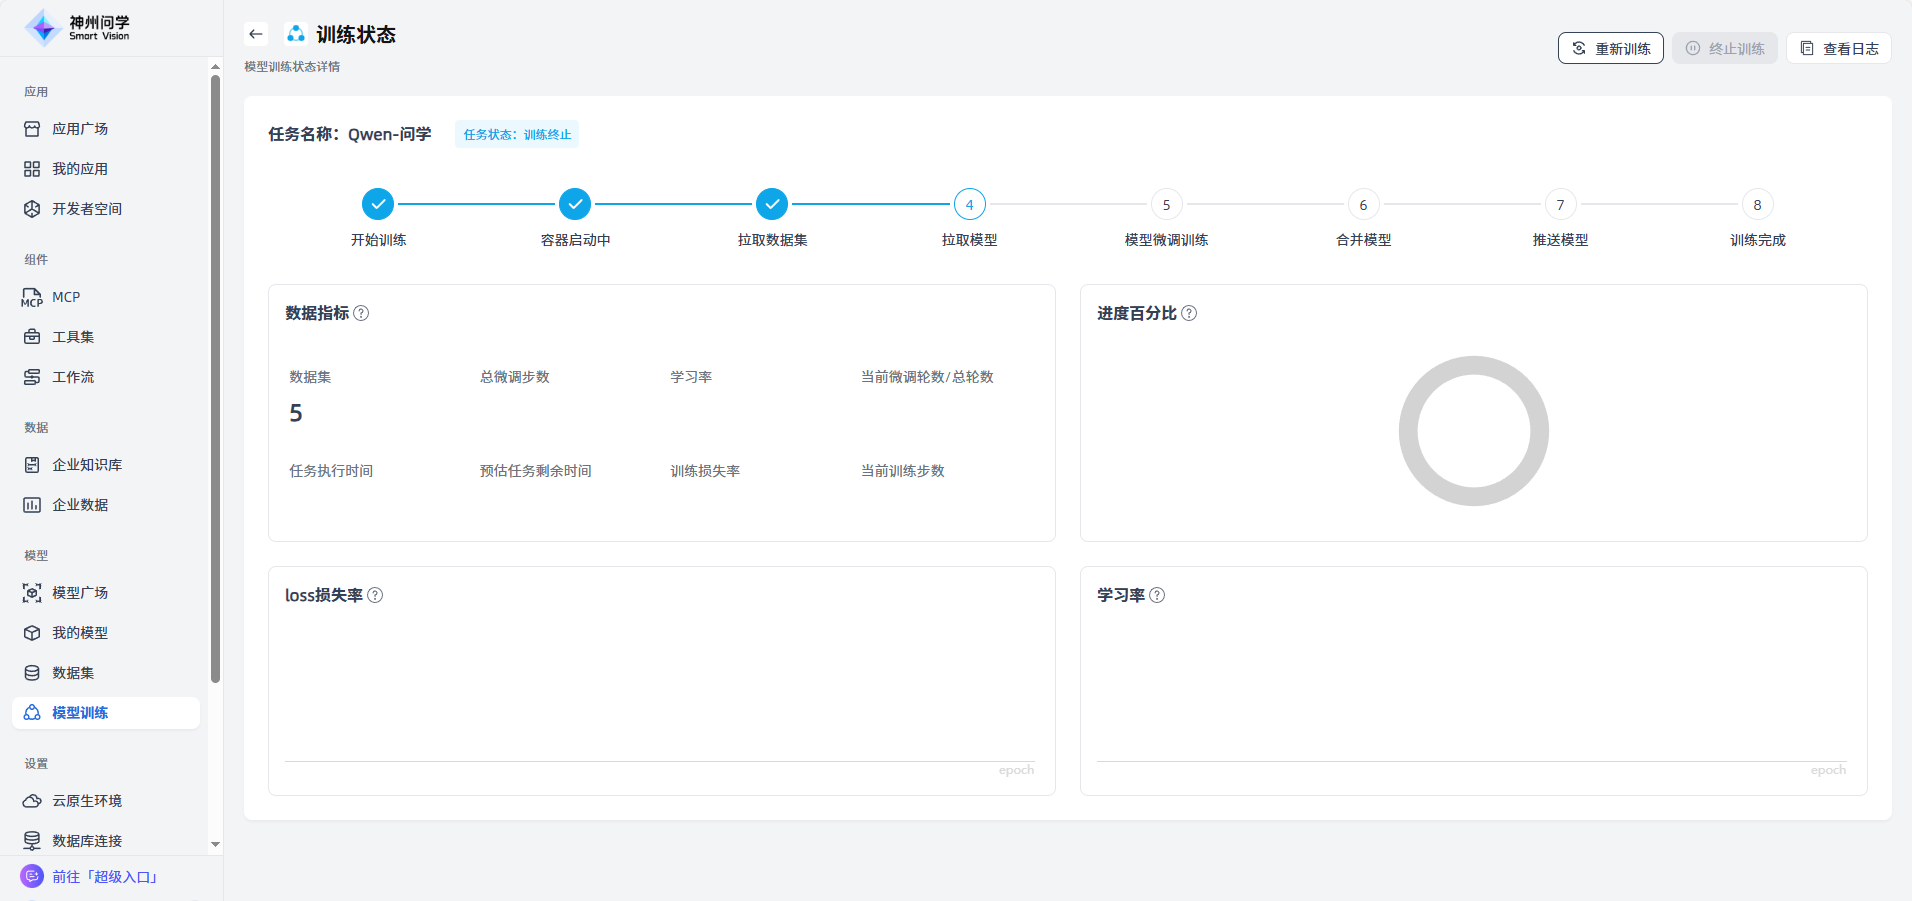This screenshot has width=1912, height=901.
Task: Click the help icon beside 学习率 chart title
Action: [1157, 595]
